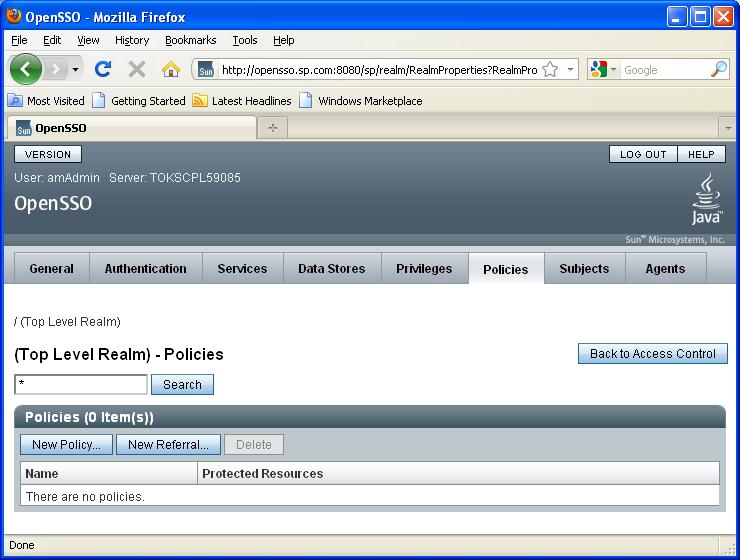Open the recent pages history dropdown arrow
The image size is (740, 560).
pos(76,70)
